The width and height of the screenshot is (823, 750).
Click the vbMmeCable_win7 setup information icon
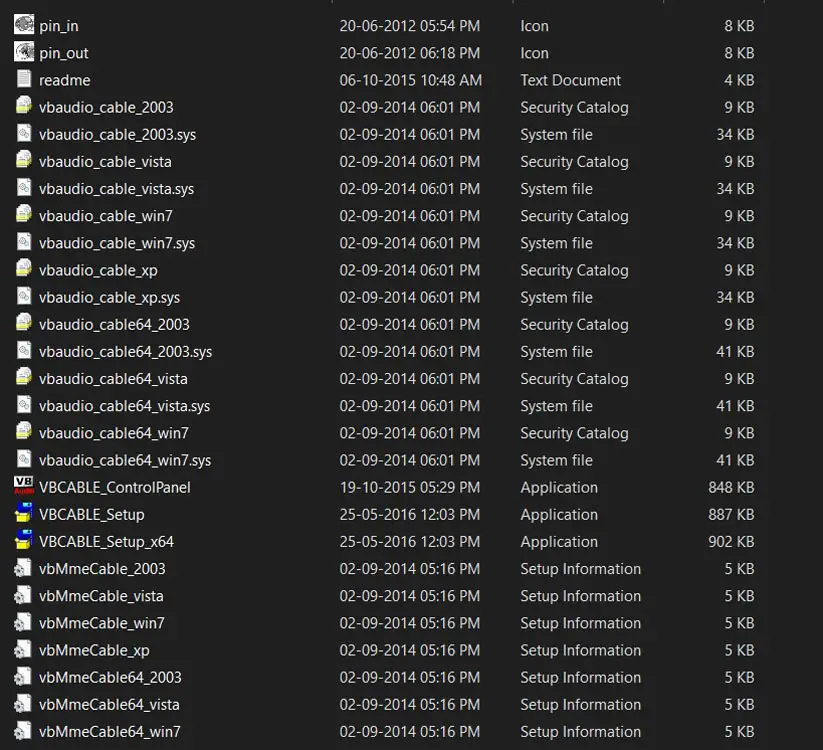(x=23, y=622)
